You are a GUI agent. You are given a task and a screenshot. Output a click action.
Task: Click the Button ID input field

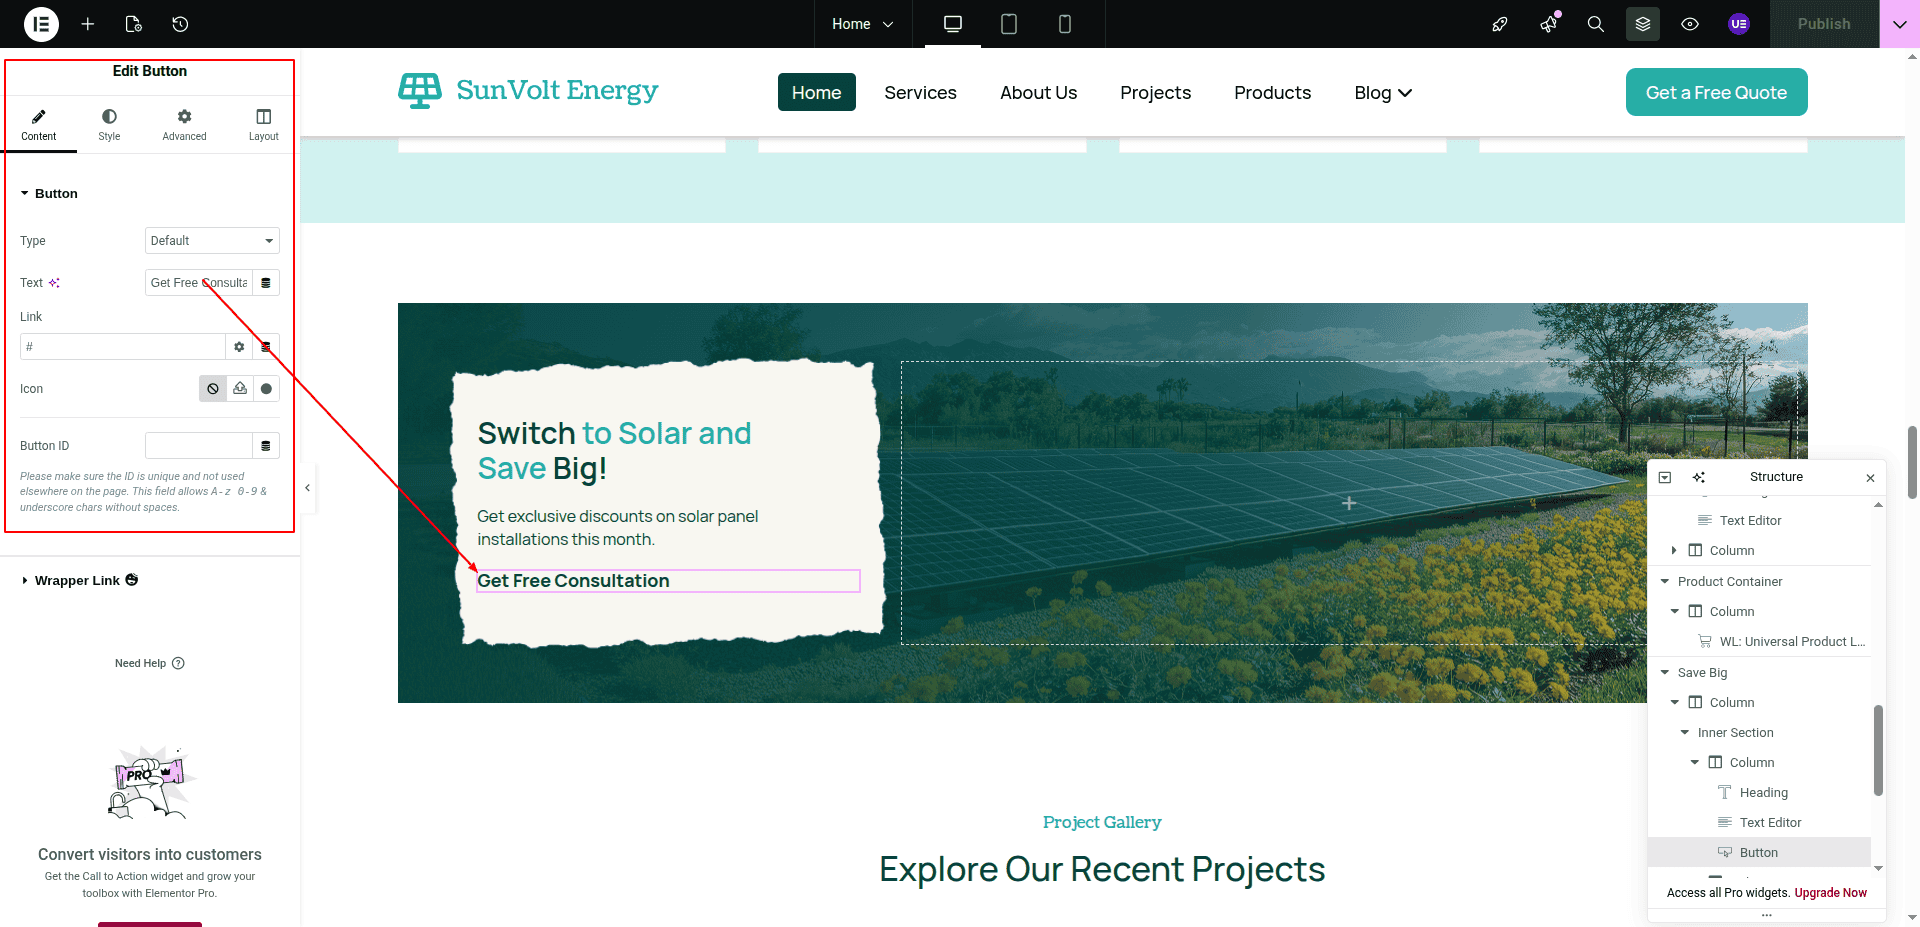click(x=199, y=446)
